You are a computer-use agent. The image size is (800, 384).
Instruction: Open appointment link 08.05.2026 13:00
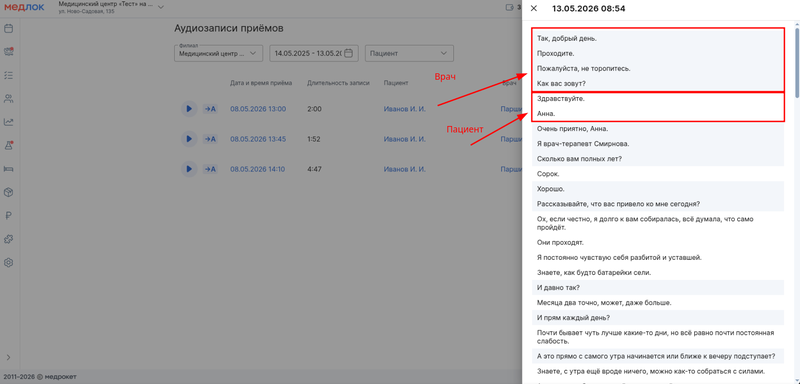pyautogui.click(x=258, y=109)
